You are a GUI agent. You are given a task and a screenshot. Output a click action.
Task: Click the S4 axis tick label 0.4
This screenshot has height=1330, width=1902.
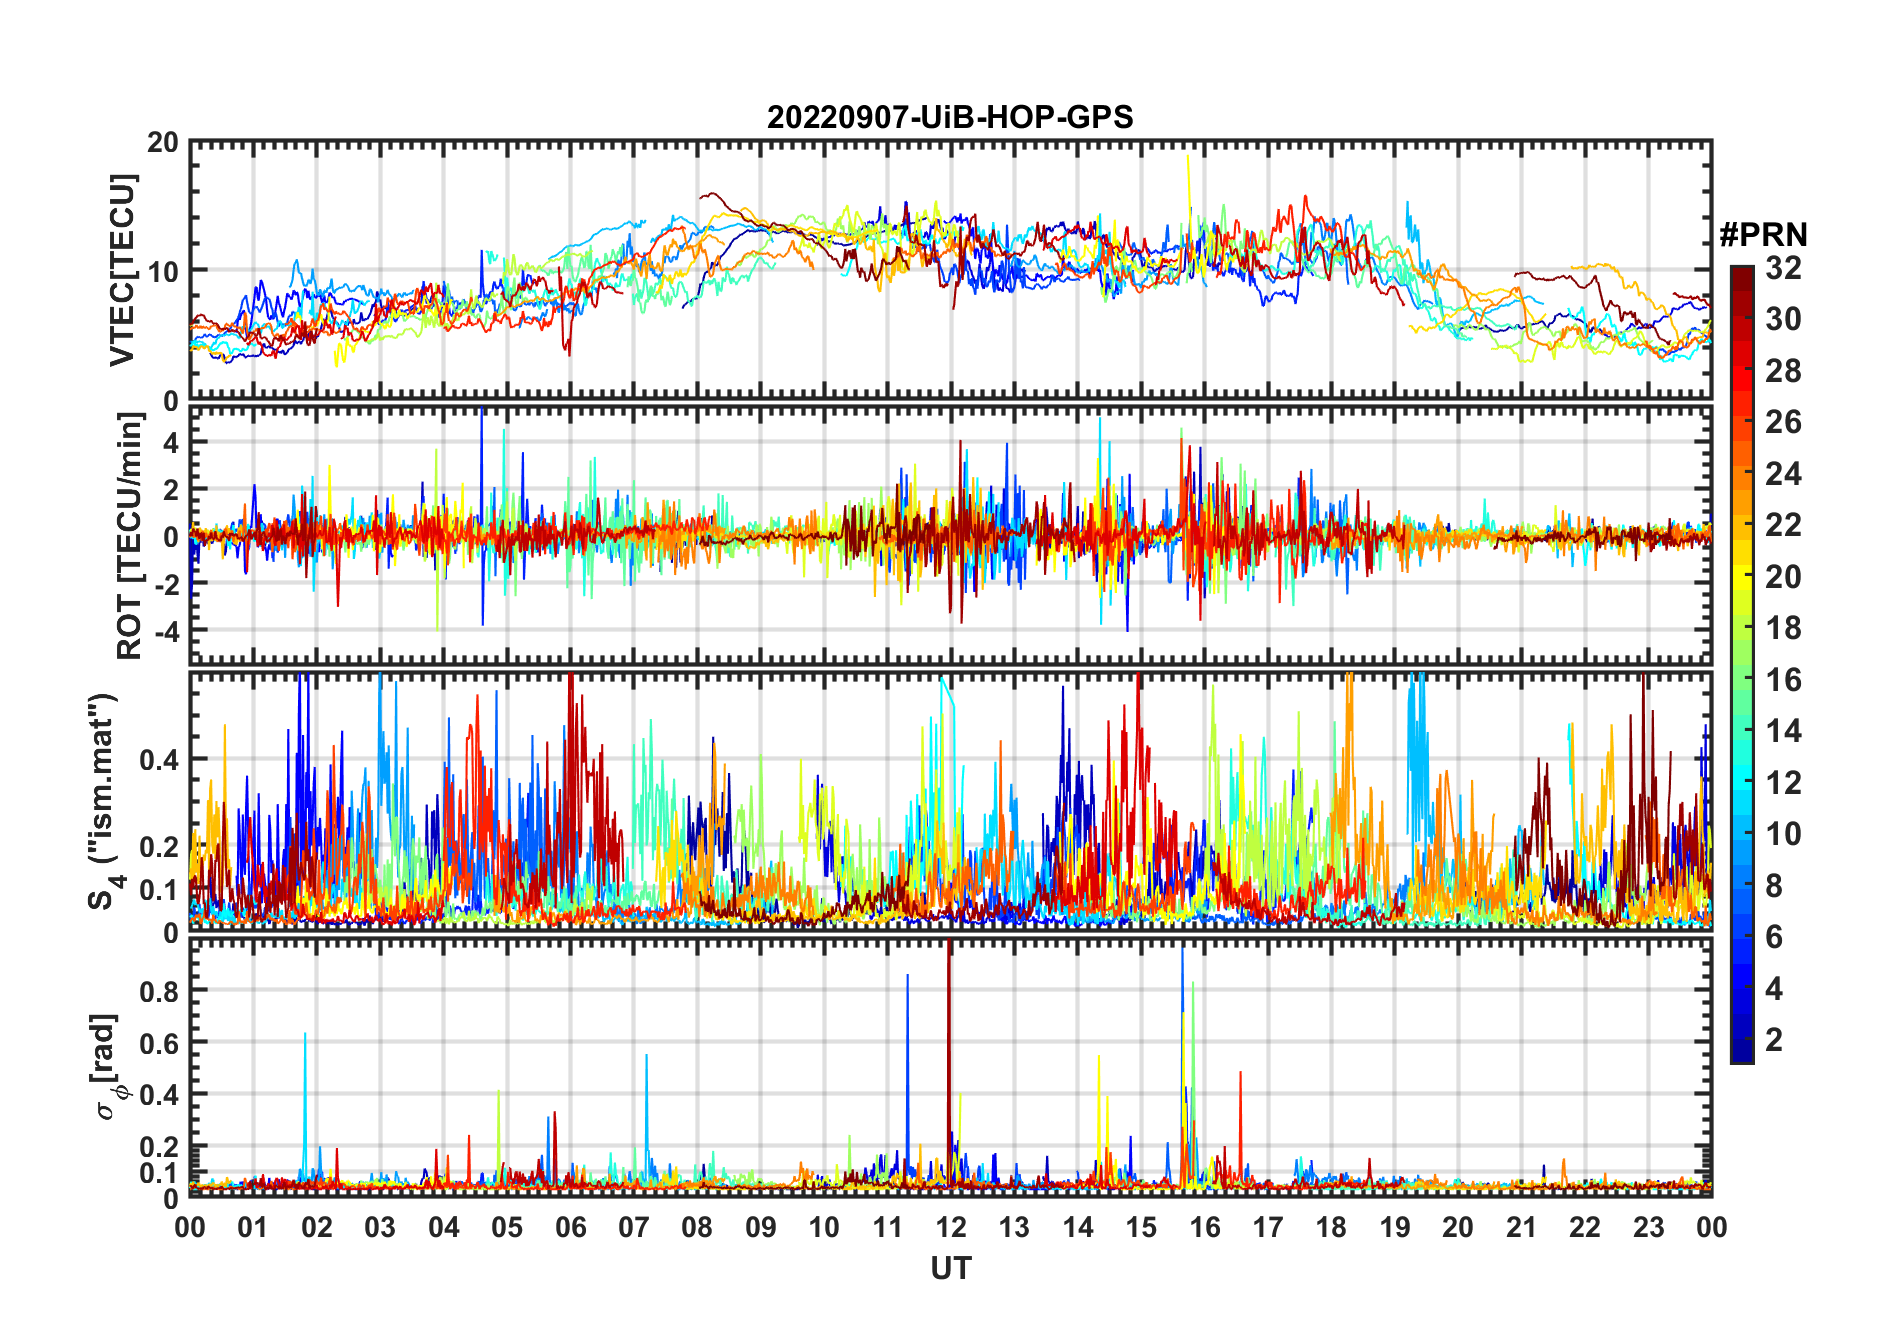pos(160,760)
